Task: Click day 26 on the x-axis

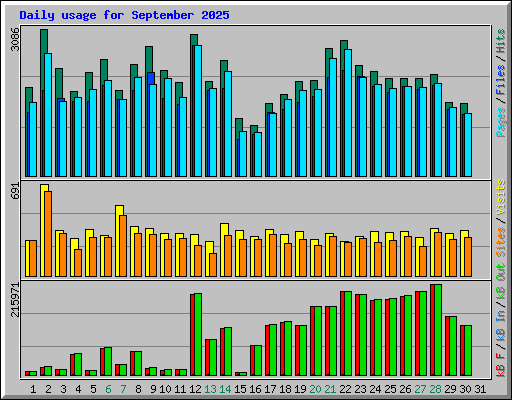Action: pos(405,389)
